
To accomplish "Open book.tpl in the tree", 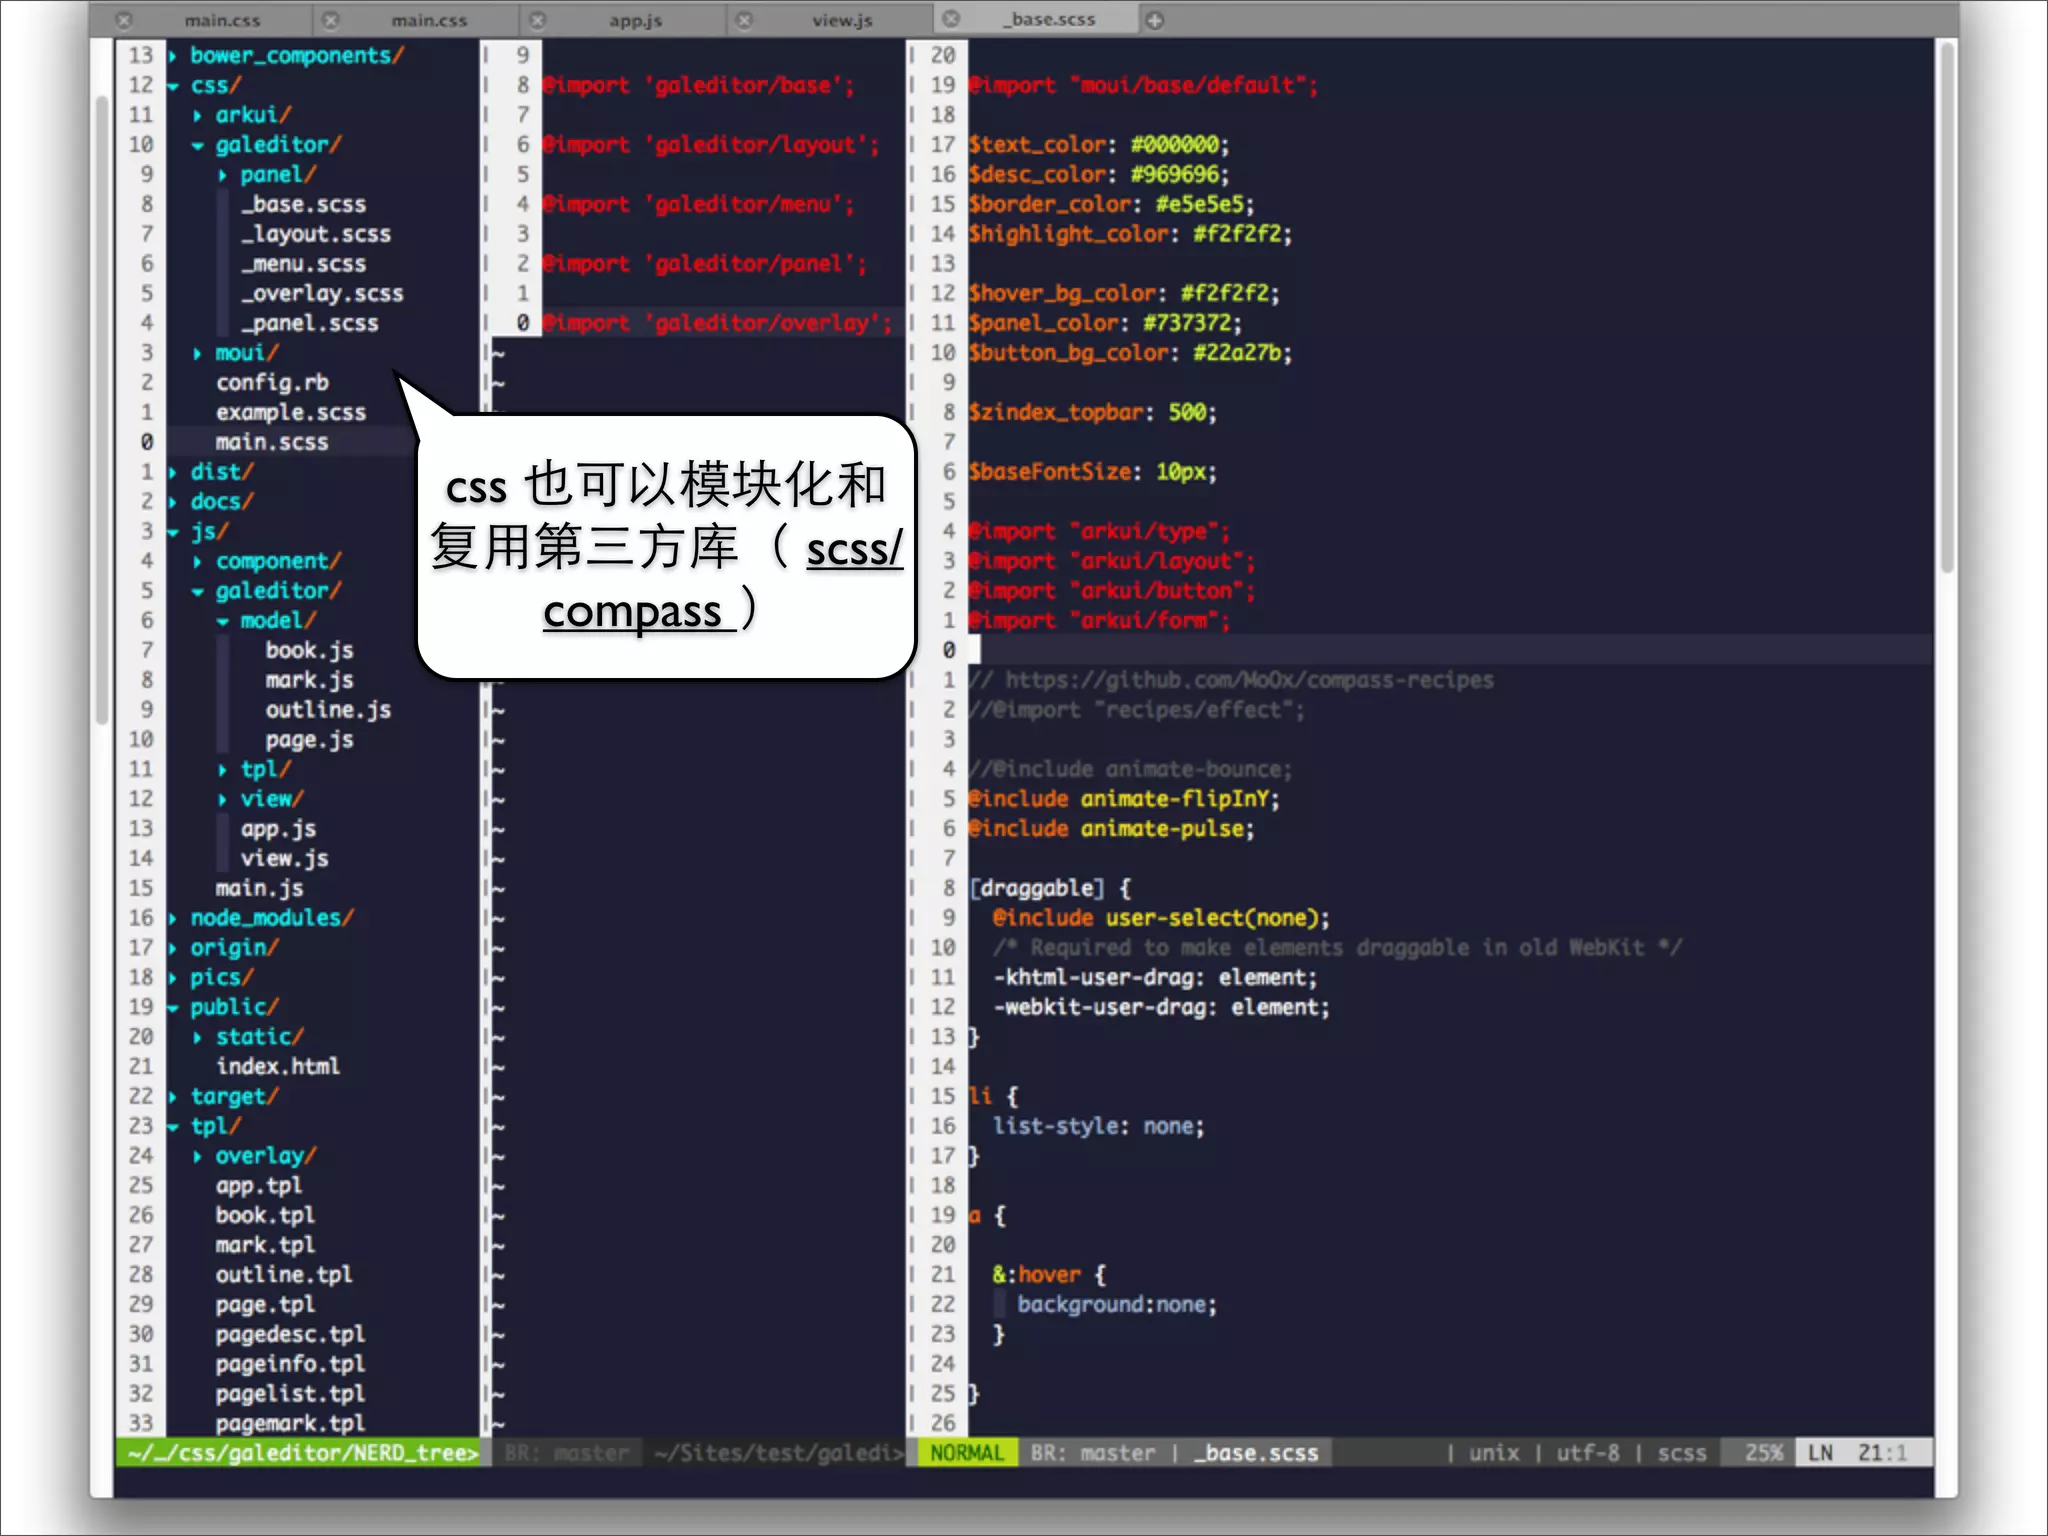I will (266, 1216).
